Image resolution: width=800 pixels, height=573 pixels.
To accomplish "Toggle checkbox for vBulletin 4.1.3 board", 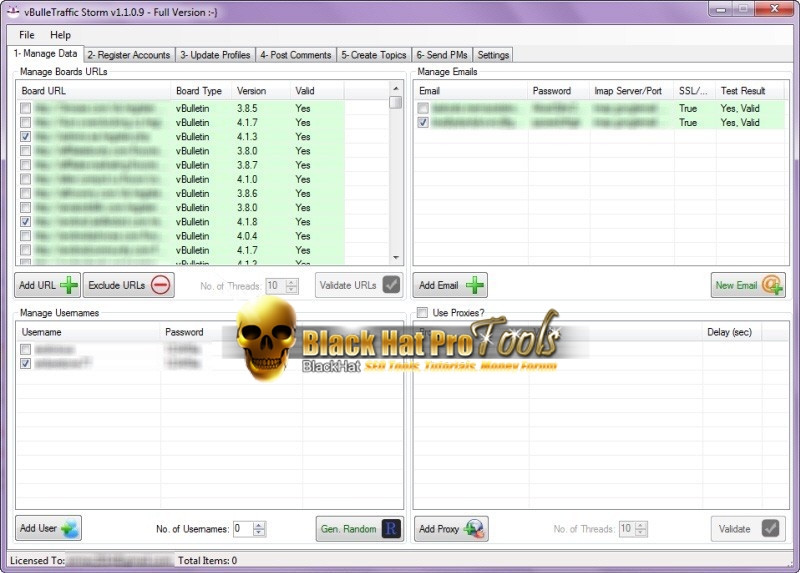I will 26,137.
